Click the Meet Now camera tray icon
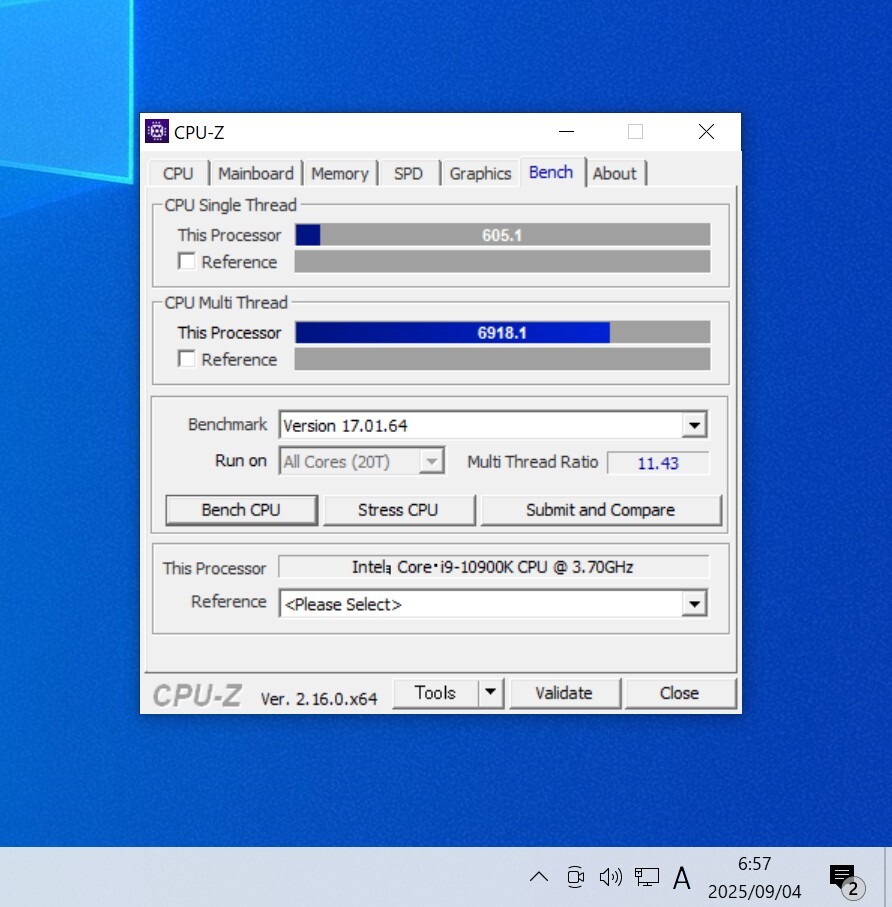892x907 pixels. (x=576, y=877)
